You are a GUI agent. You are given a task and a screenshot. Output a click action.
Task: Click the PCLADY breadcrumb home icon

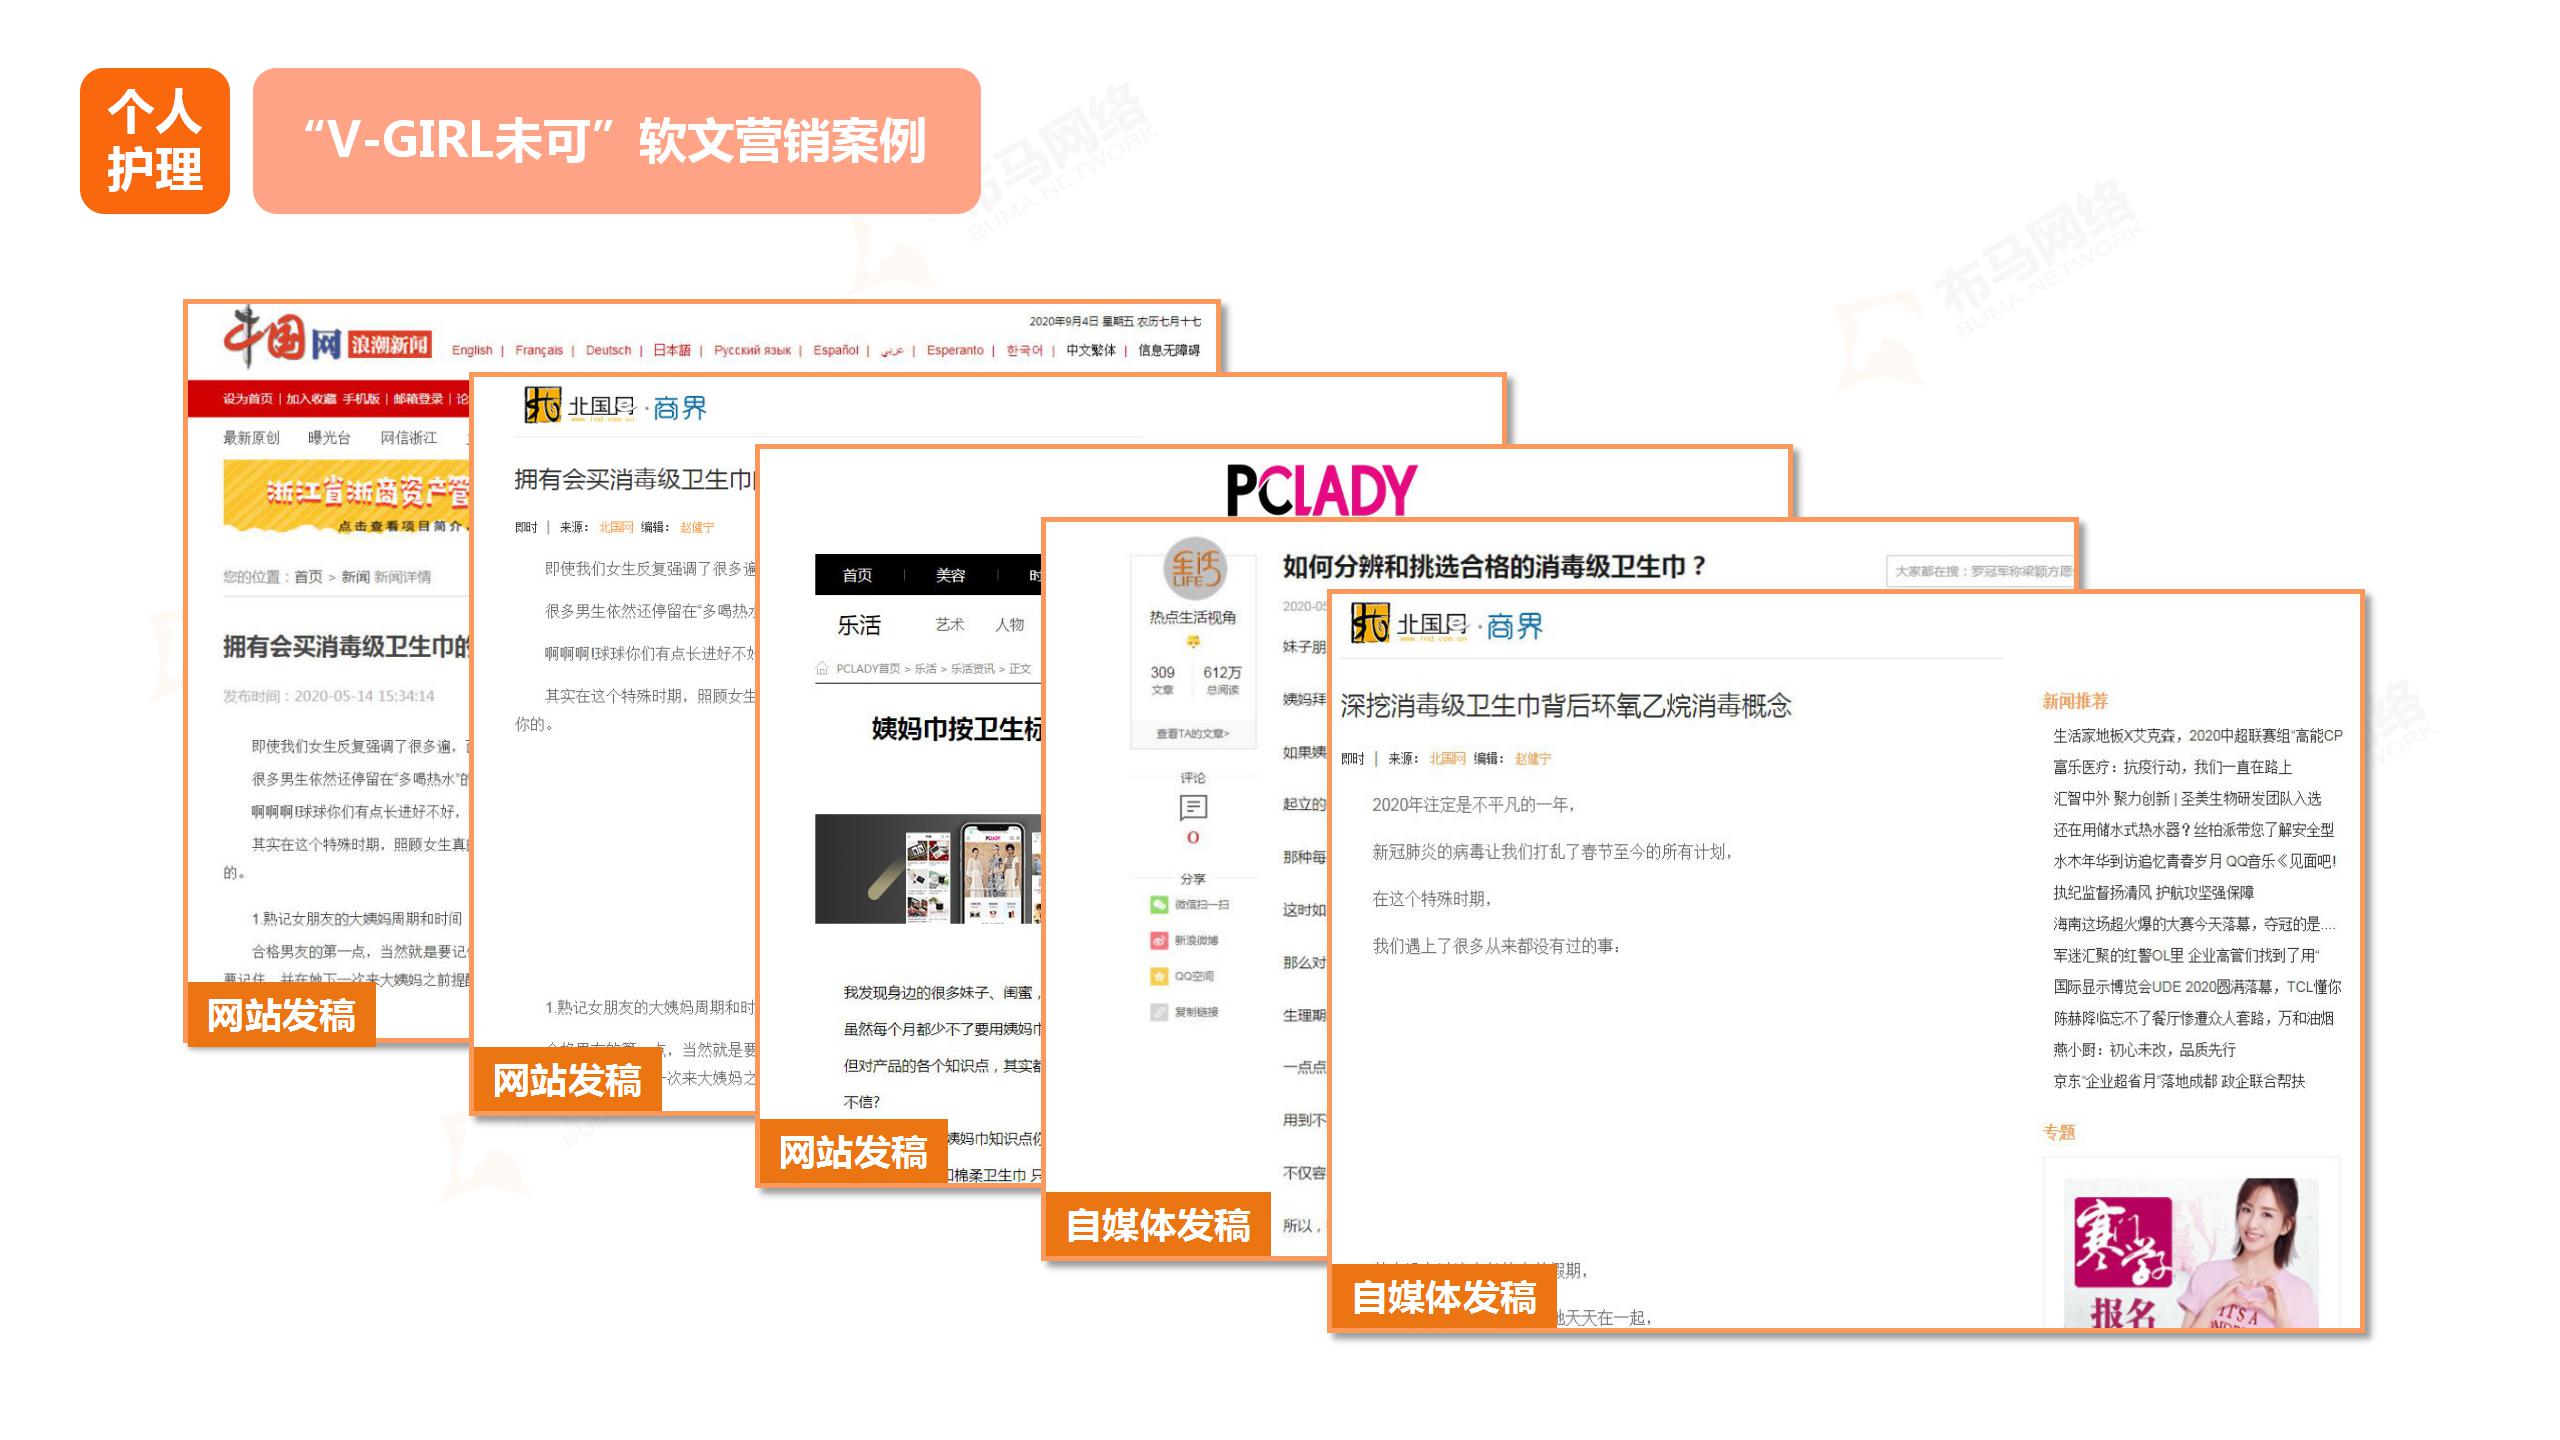(822, 668)
